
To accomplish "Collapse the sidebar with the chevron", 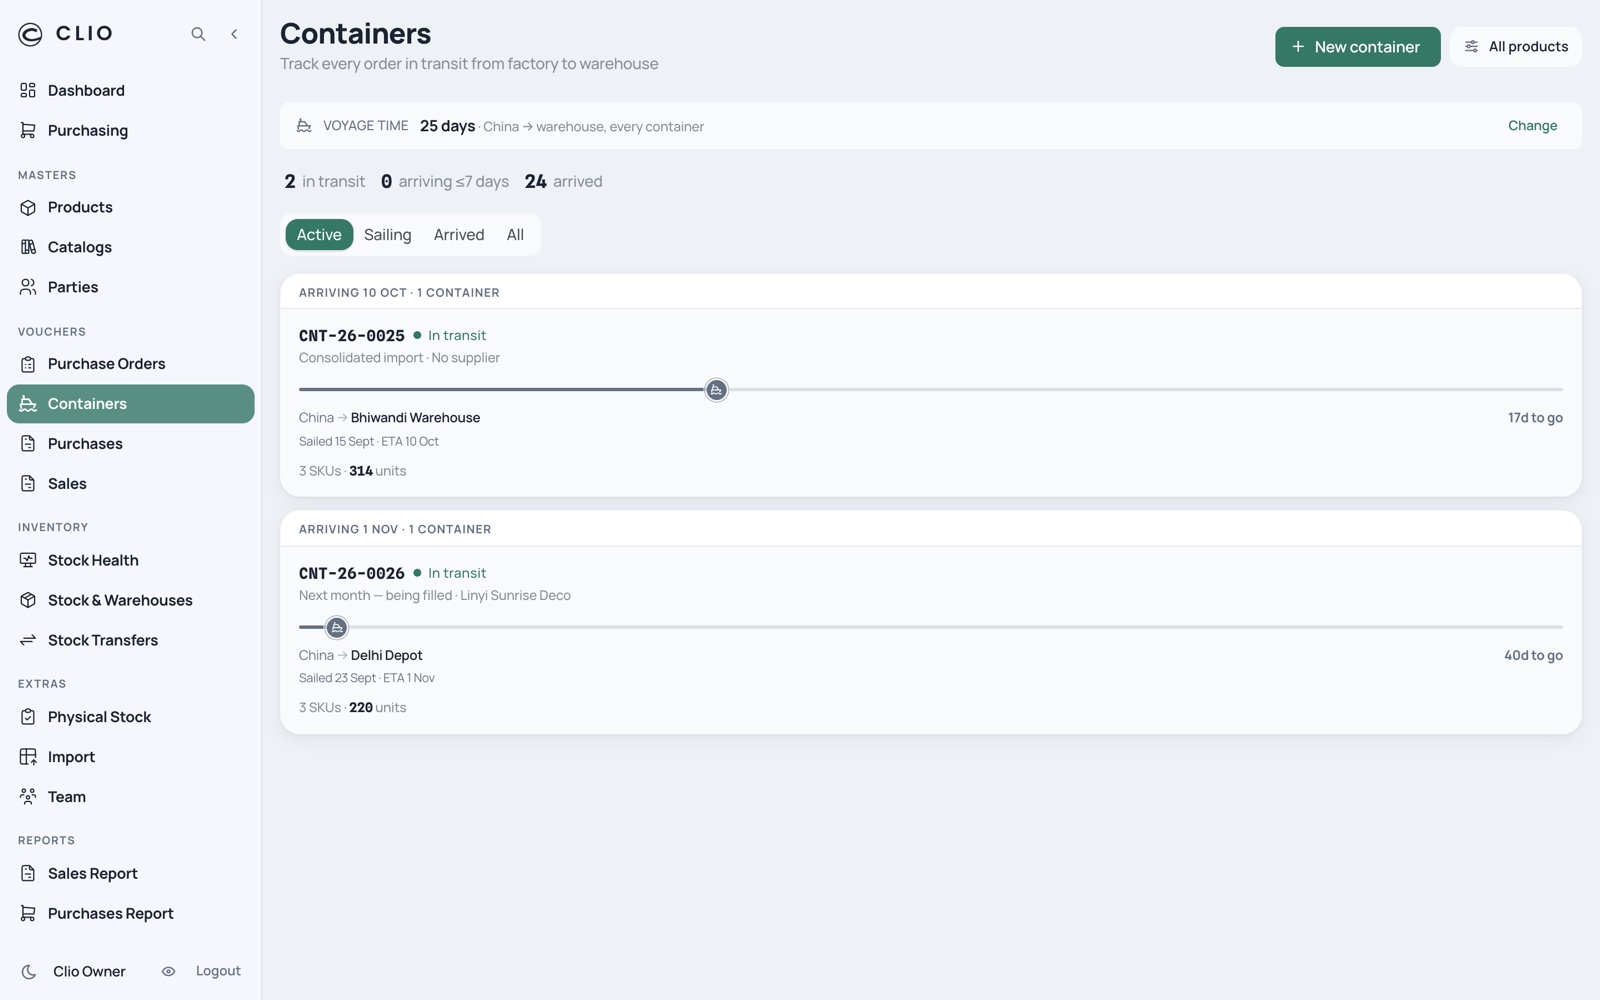I will tap(234, 34).
